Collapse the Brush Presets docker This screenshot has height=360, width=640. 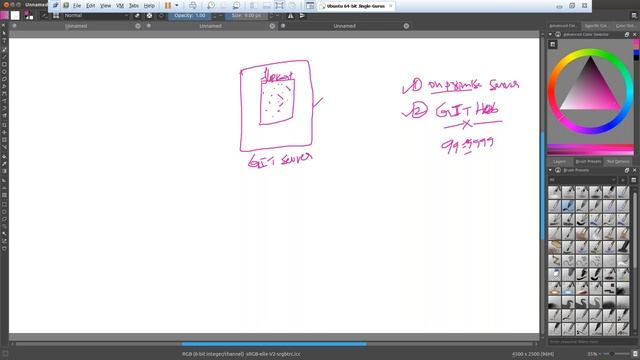(x=550, y=170)
